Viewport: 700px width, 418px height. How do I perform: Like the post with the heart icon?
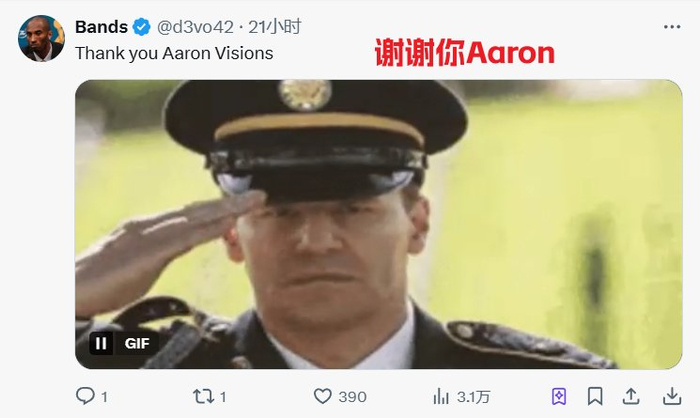(x=322, y=396)
